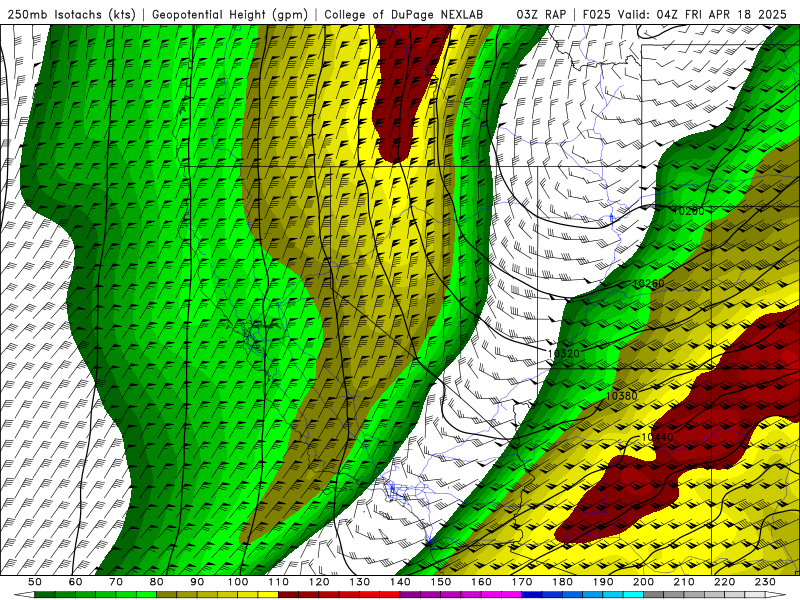Click the "250mb Isotachs (kts)" title text
Image resolution: width=800 pixels, height=600 pixels.
71,14
